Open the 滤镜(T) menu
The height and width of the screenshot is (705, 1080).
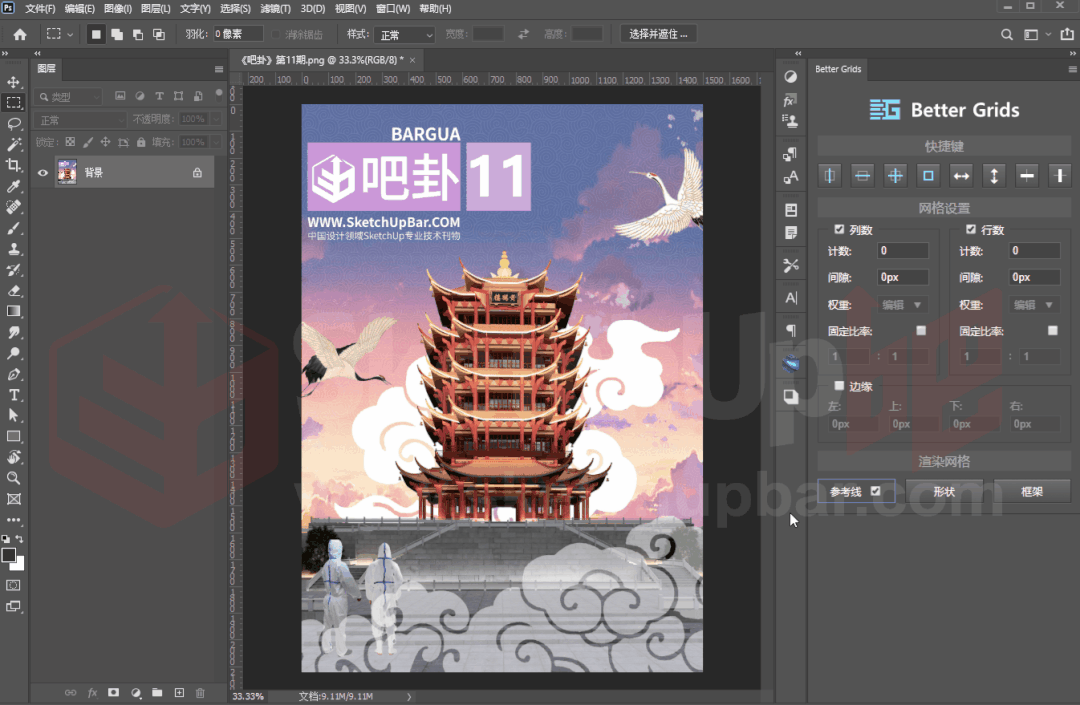click(276, 9)
